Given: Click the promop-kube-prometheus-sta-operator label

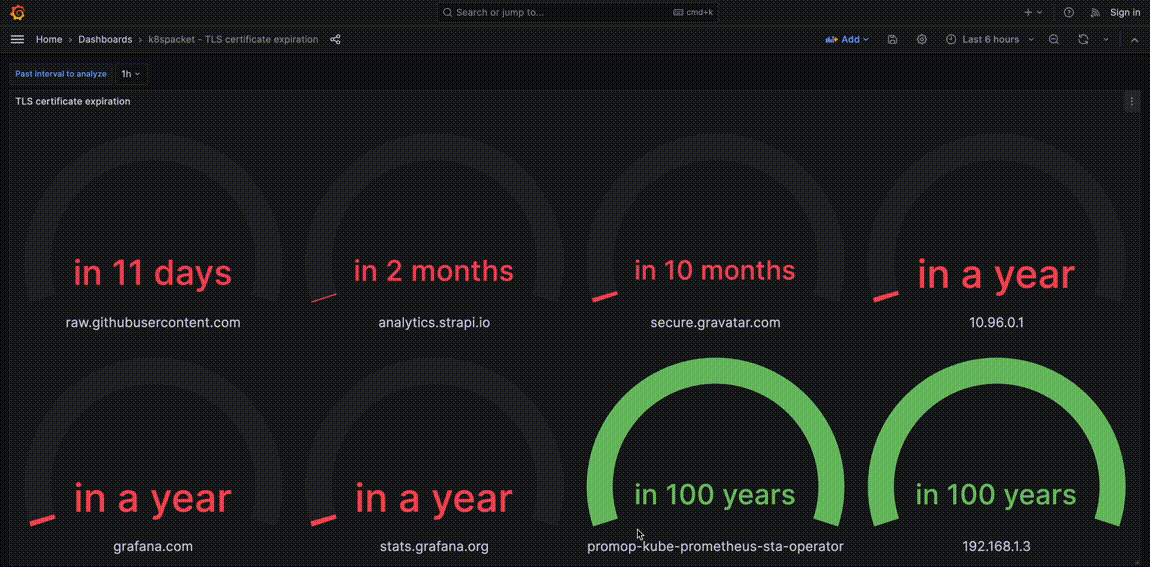Looking at the screenshot, I should coord(715,546).
